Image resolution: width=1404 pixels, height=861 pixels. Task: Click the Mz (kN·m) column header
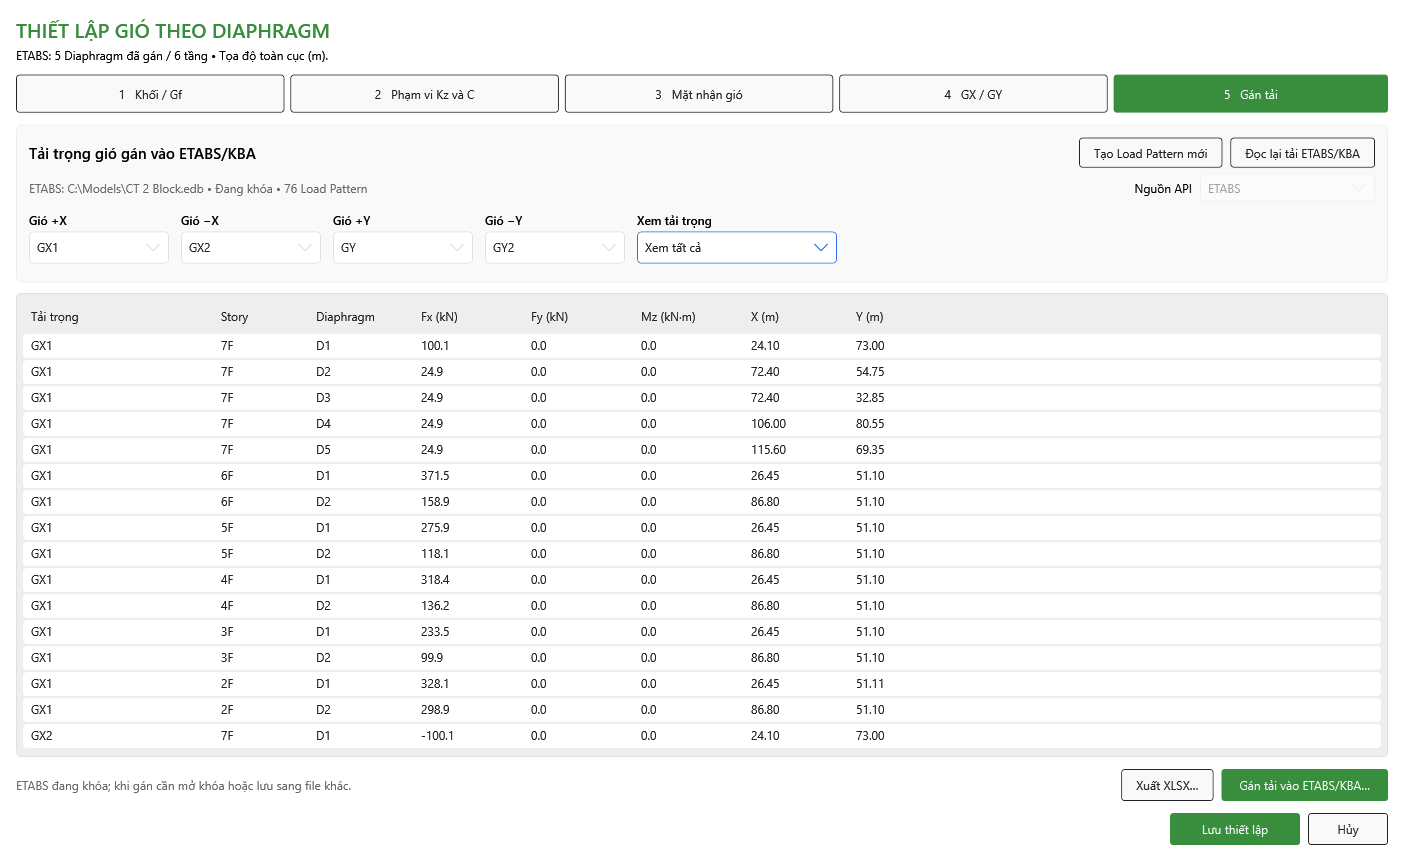[x=668, y=317]
